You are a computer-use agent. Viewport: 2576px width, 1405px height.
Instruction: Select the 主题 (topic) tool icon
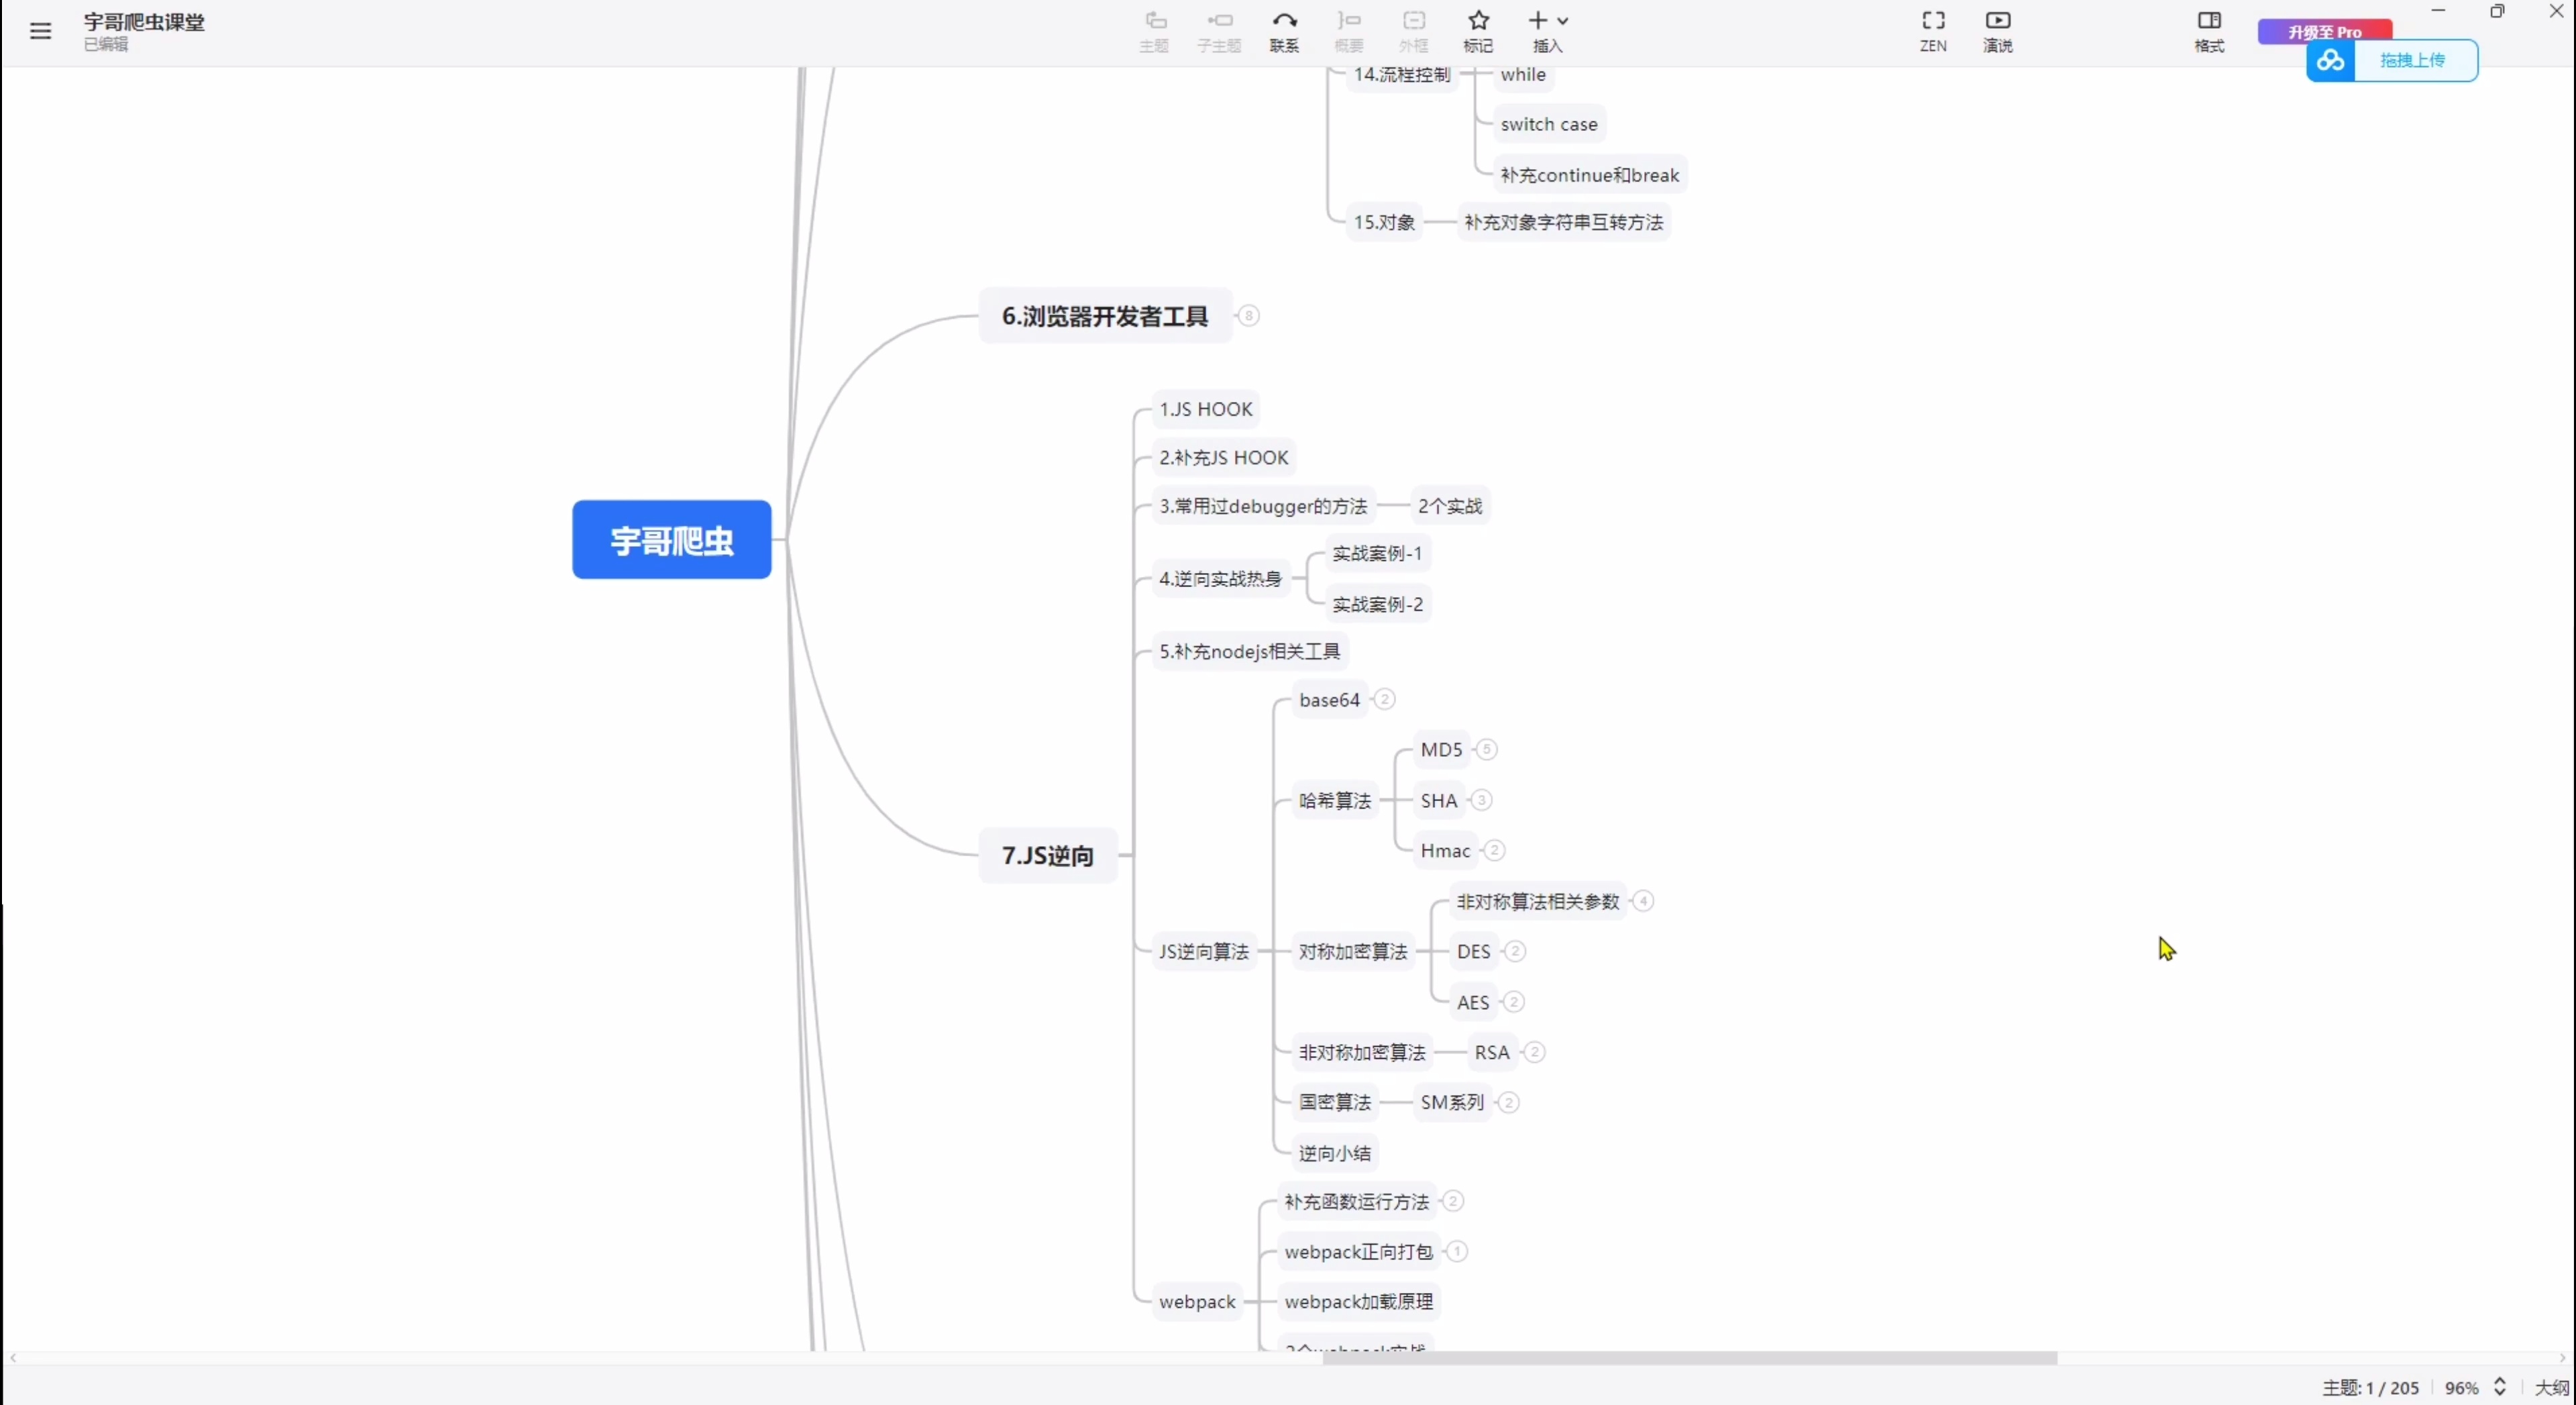(1153, 30)
